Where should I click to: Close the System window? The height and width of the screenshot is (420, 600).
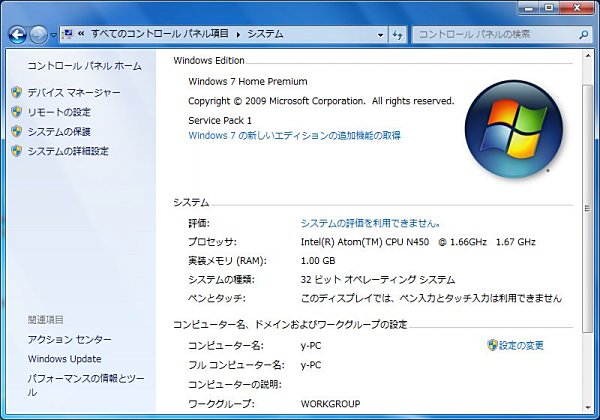tap(577, 8)
